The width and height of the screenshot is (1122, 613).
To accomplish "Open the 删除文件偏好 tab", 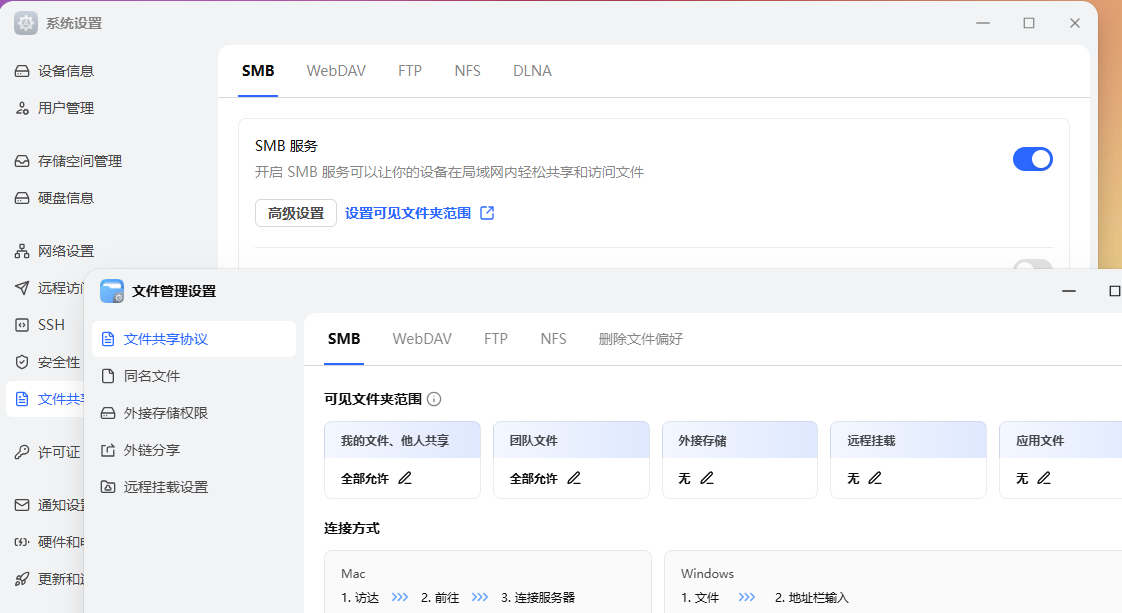I will pos(640,339).
